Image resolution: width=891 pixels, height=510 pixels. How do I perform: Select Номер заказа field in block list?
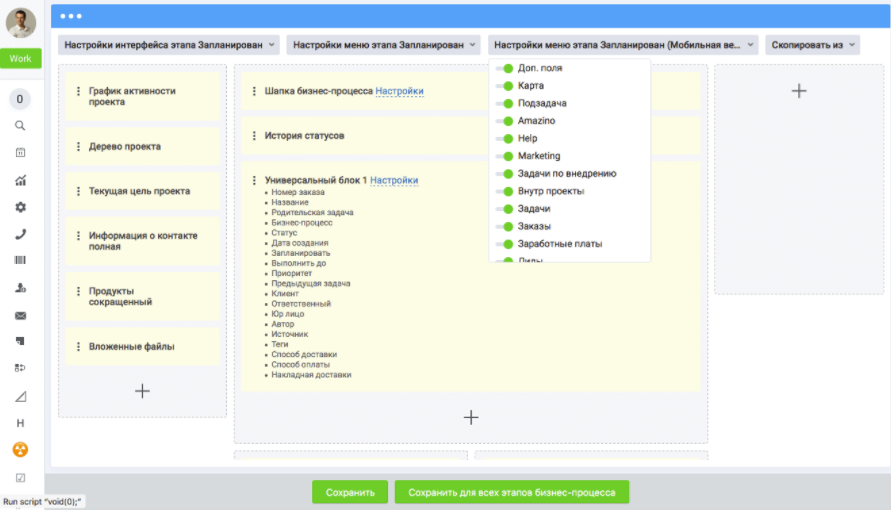[x=298, y=192]
